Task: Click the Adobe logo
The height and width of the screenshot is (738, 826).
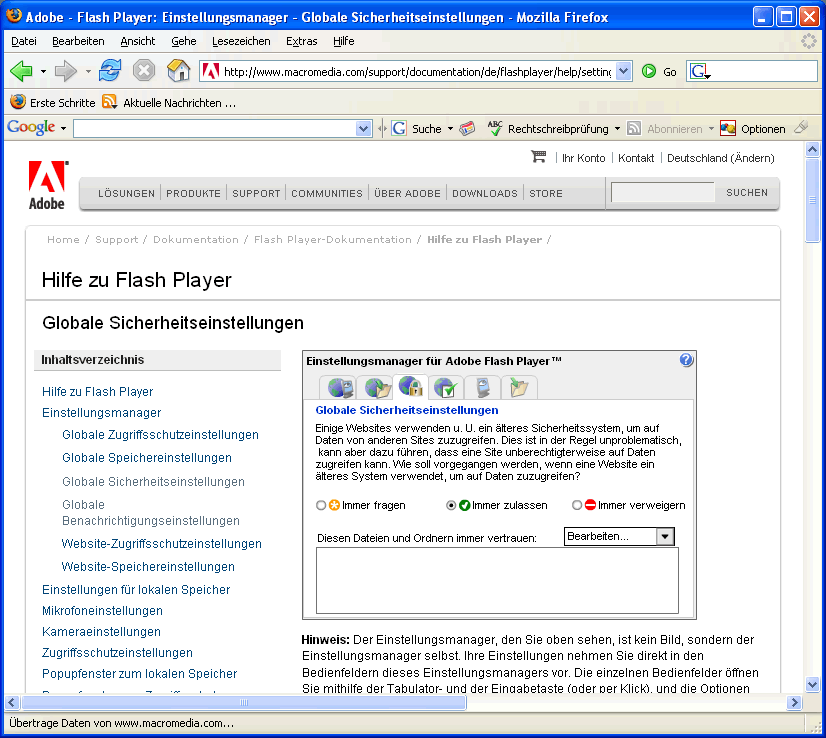Action: coord(47,185)
